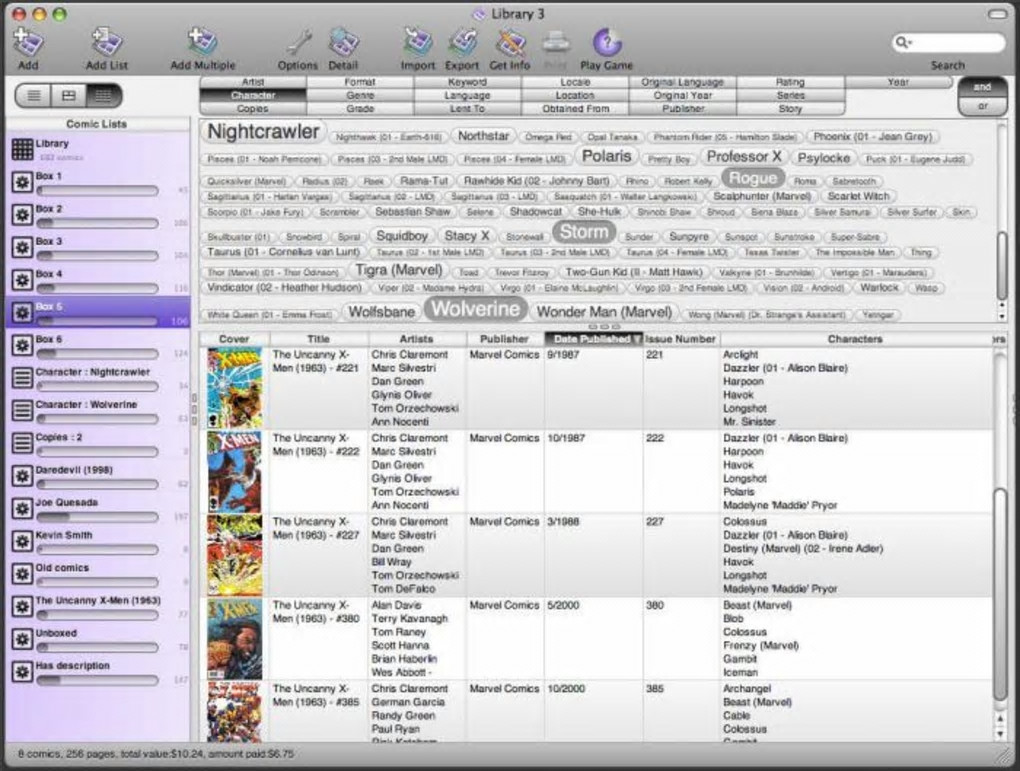This screenshot has width=1020, height=771.
Task: Click the Add comic toolbar icon
Action: click(28, 43)
